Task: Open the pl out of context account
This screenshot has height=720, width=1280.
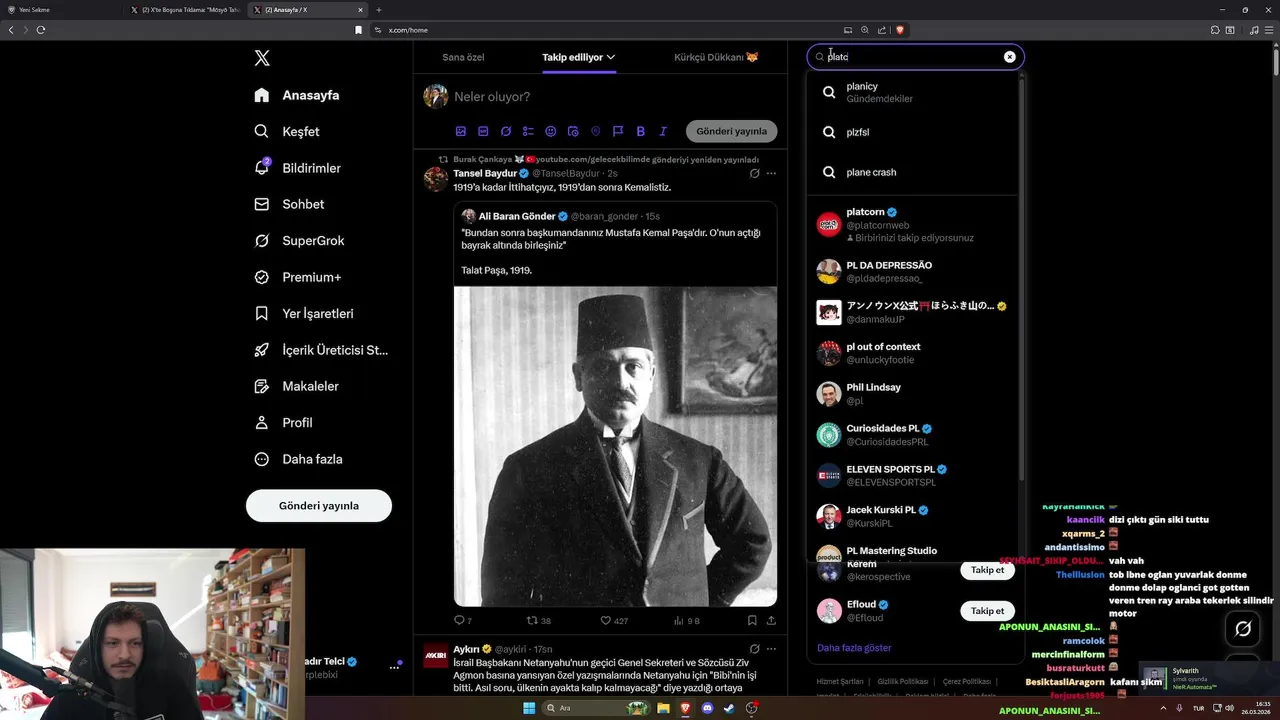Action: click(913, 353)
